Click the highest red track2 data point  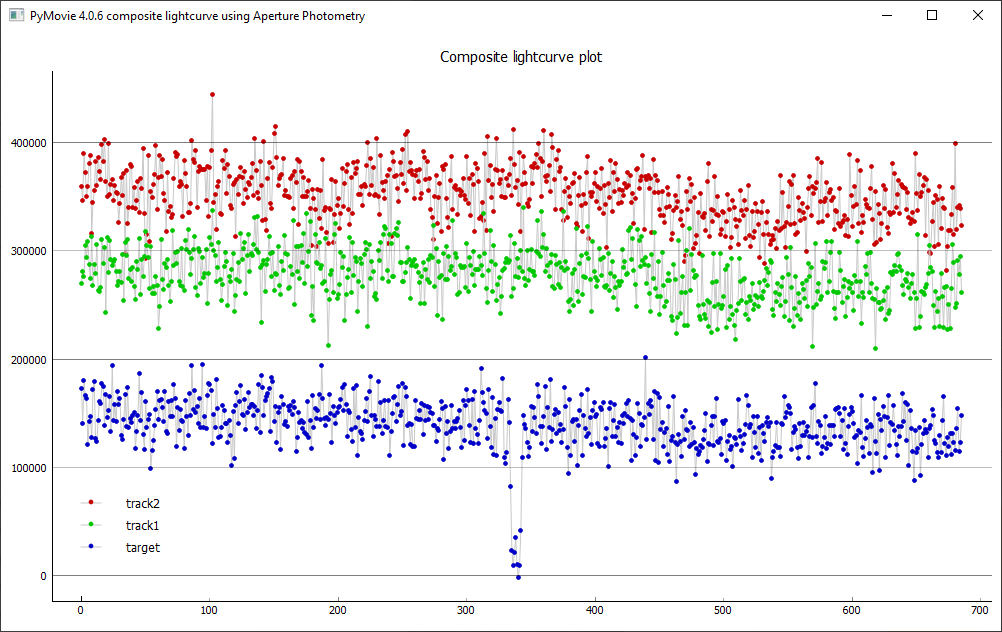[x=212, y=95]
